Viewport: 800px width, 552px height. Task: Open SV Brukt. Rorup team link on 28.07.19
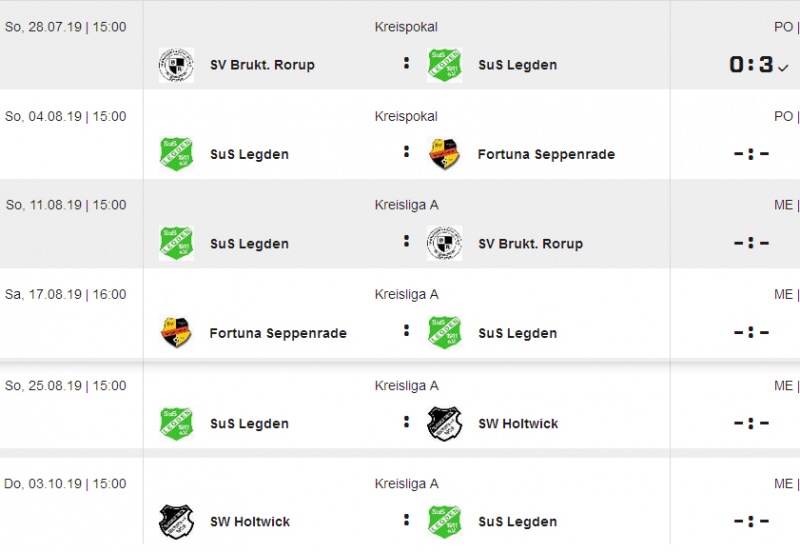tap(262, 65)
